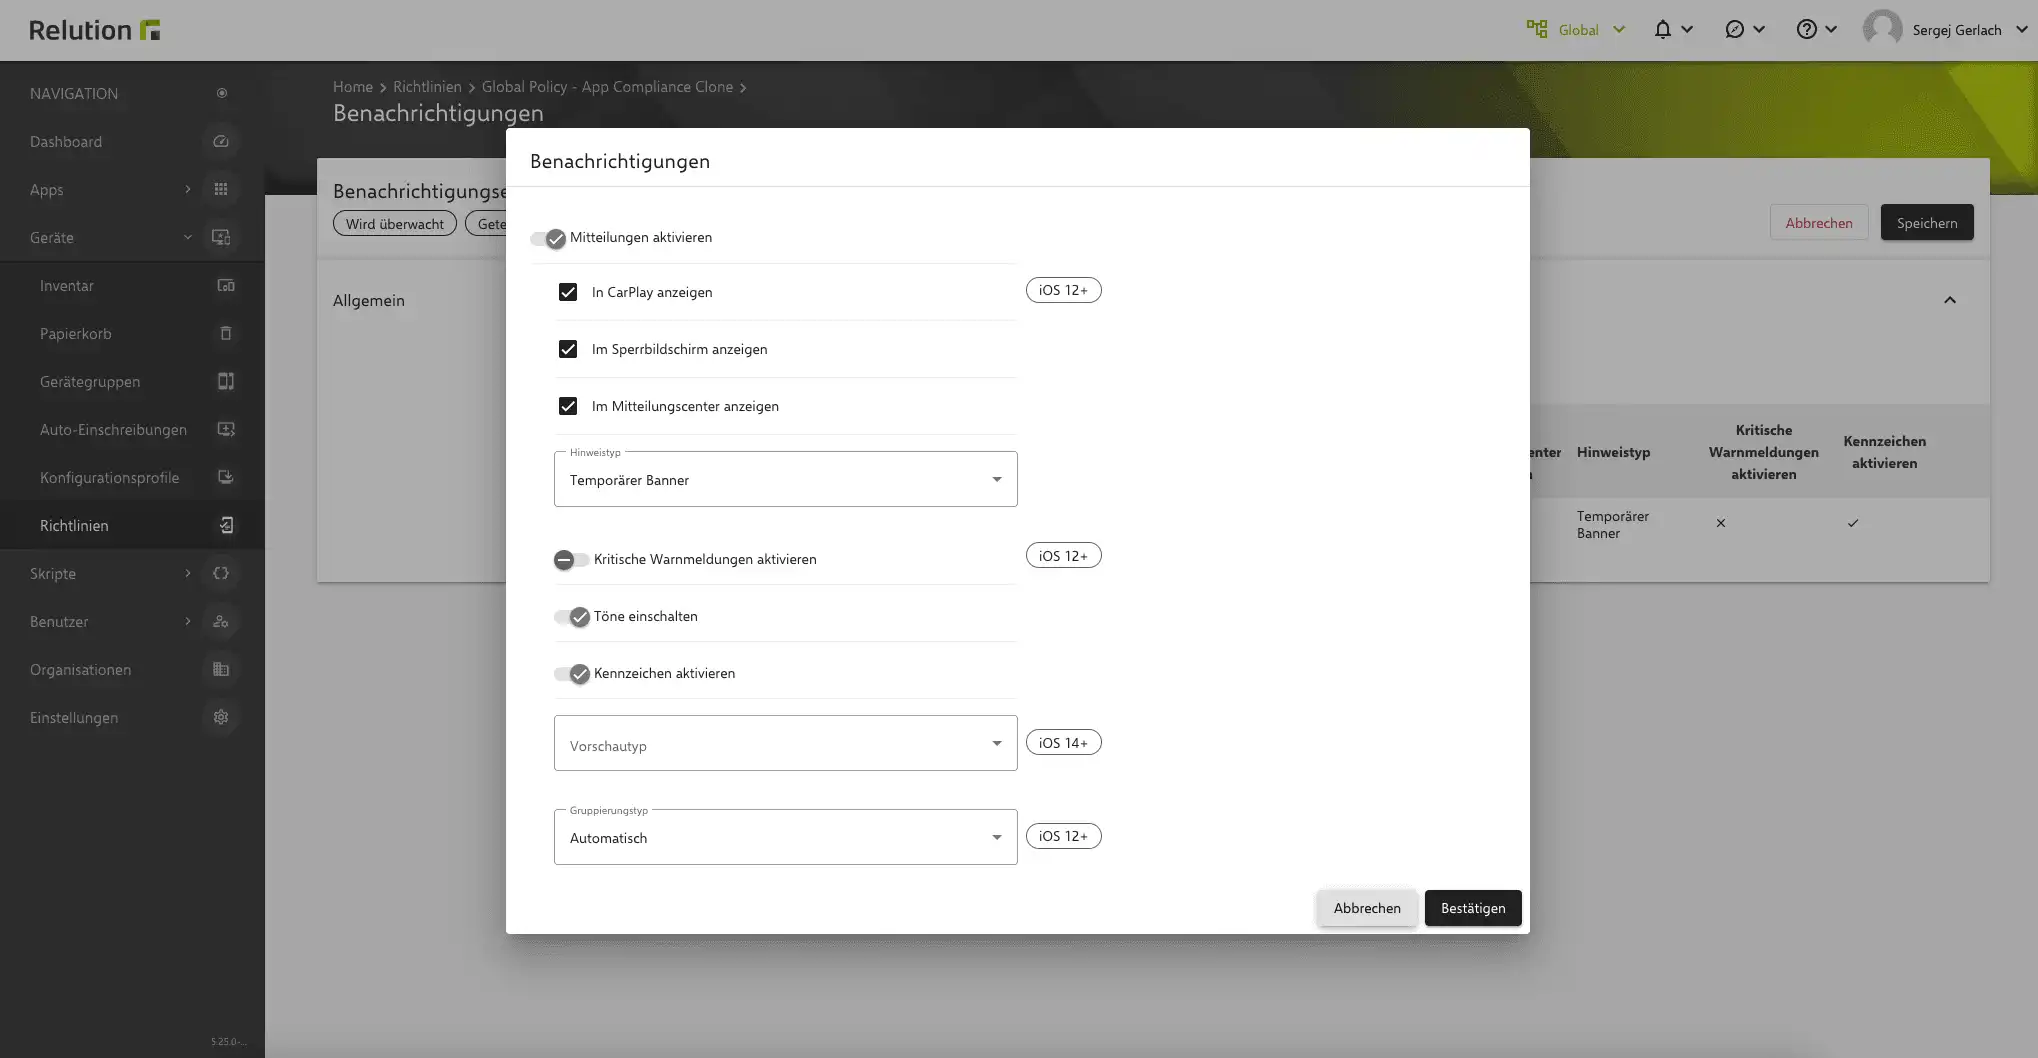Viewport: 2038px width, 1058px height.
Task: Open the gauge icon menu in header
Action: click(x=1734, y=29)
